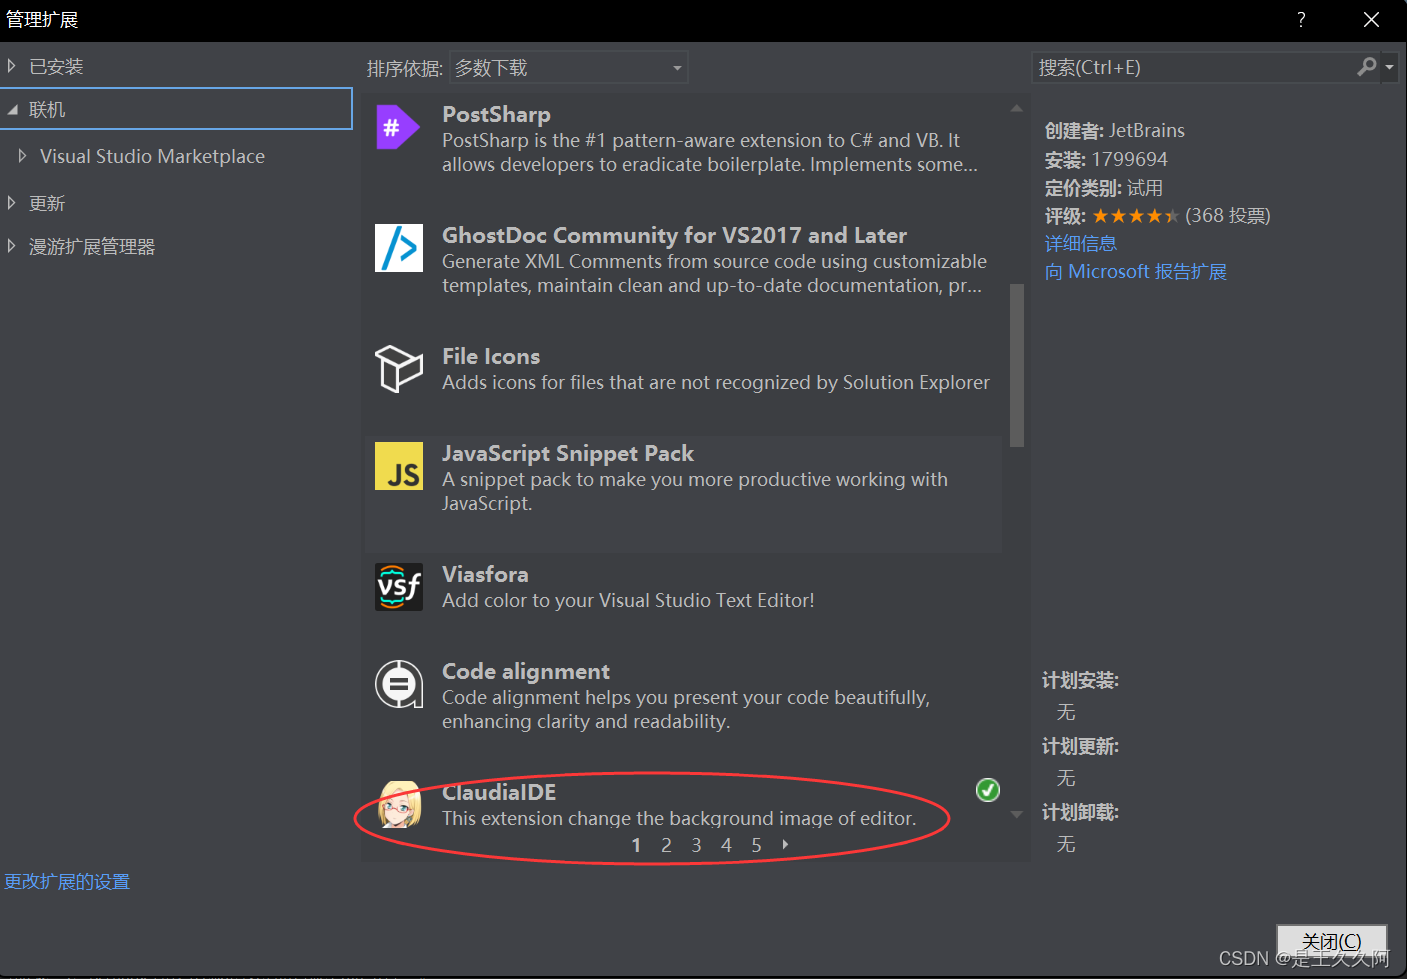The height and width of the screenshot is (979, 1407).
Task: Click the Code alignment extension icon
Action: (399, 684)
